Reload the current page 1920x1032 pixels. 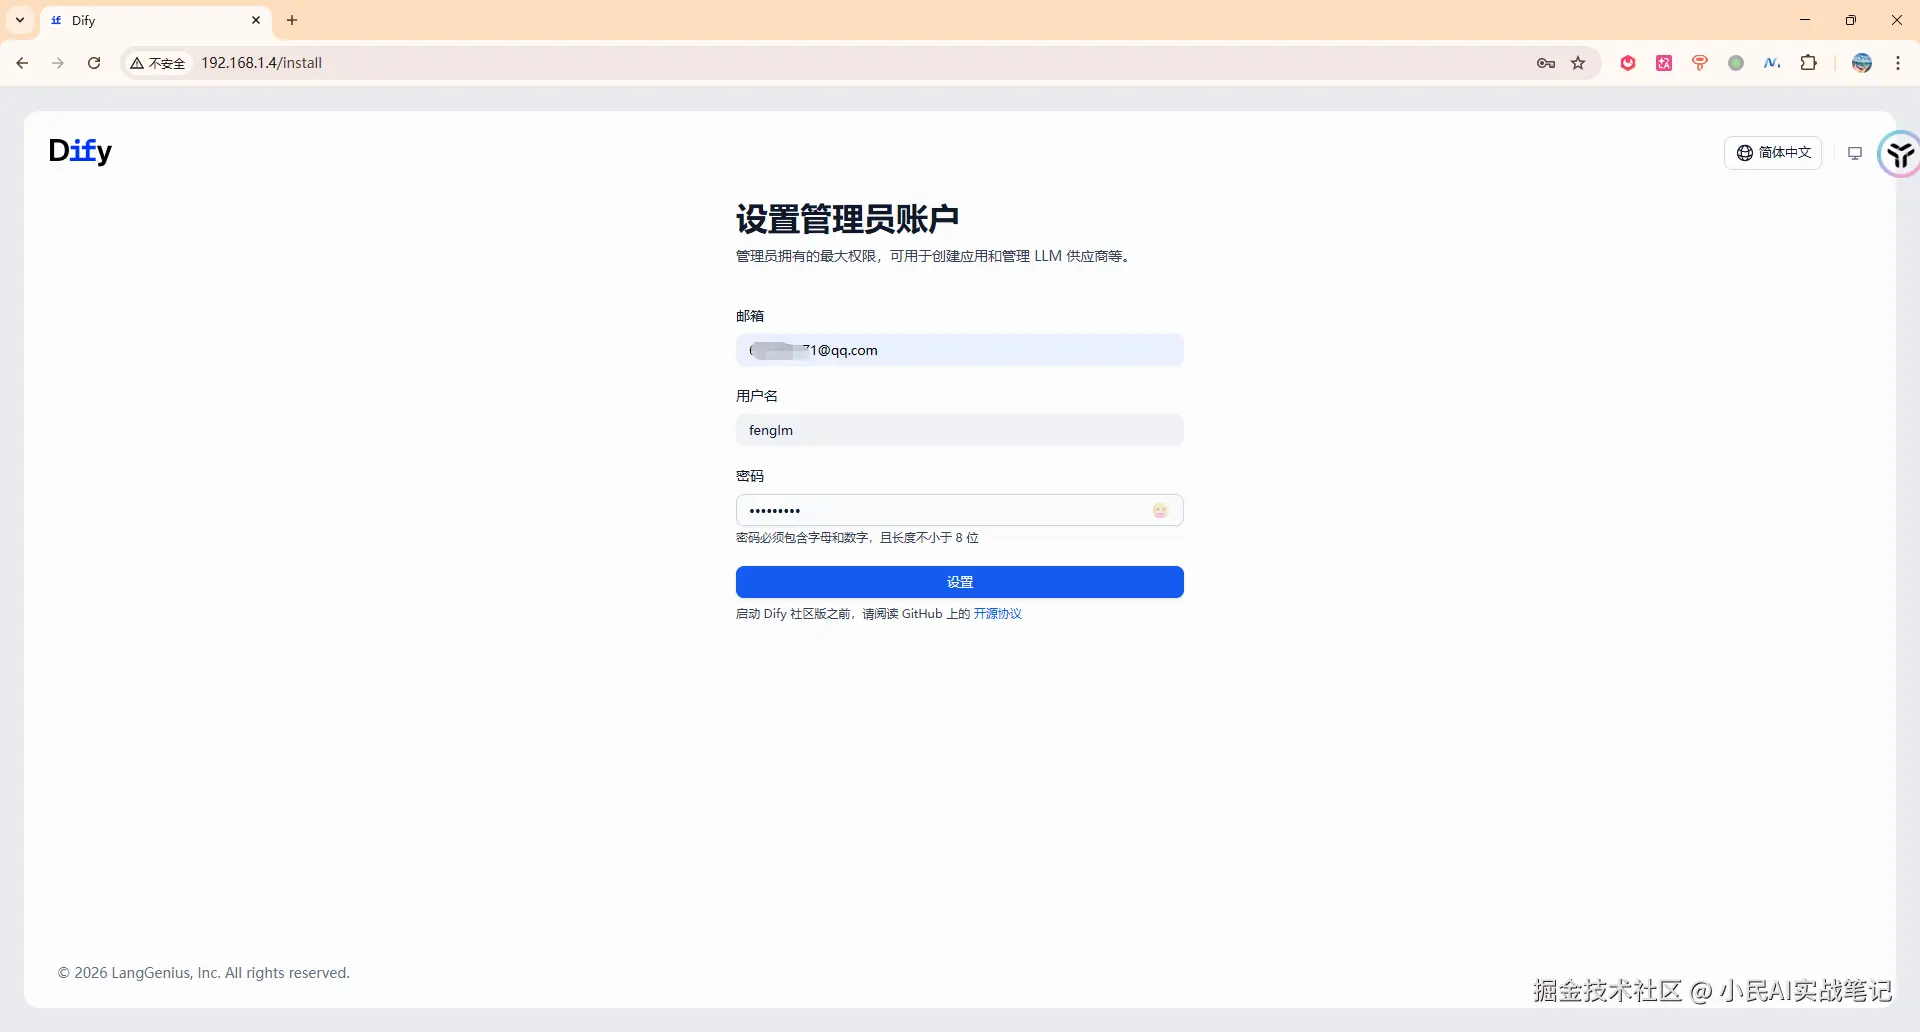tap(94, 63)
